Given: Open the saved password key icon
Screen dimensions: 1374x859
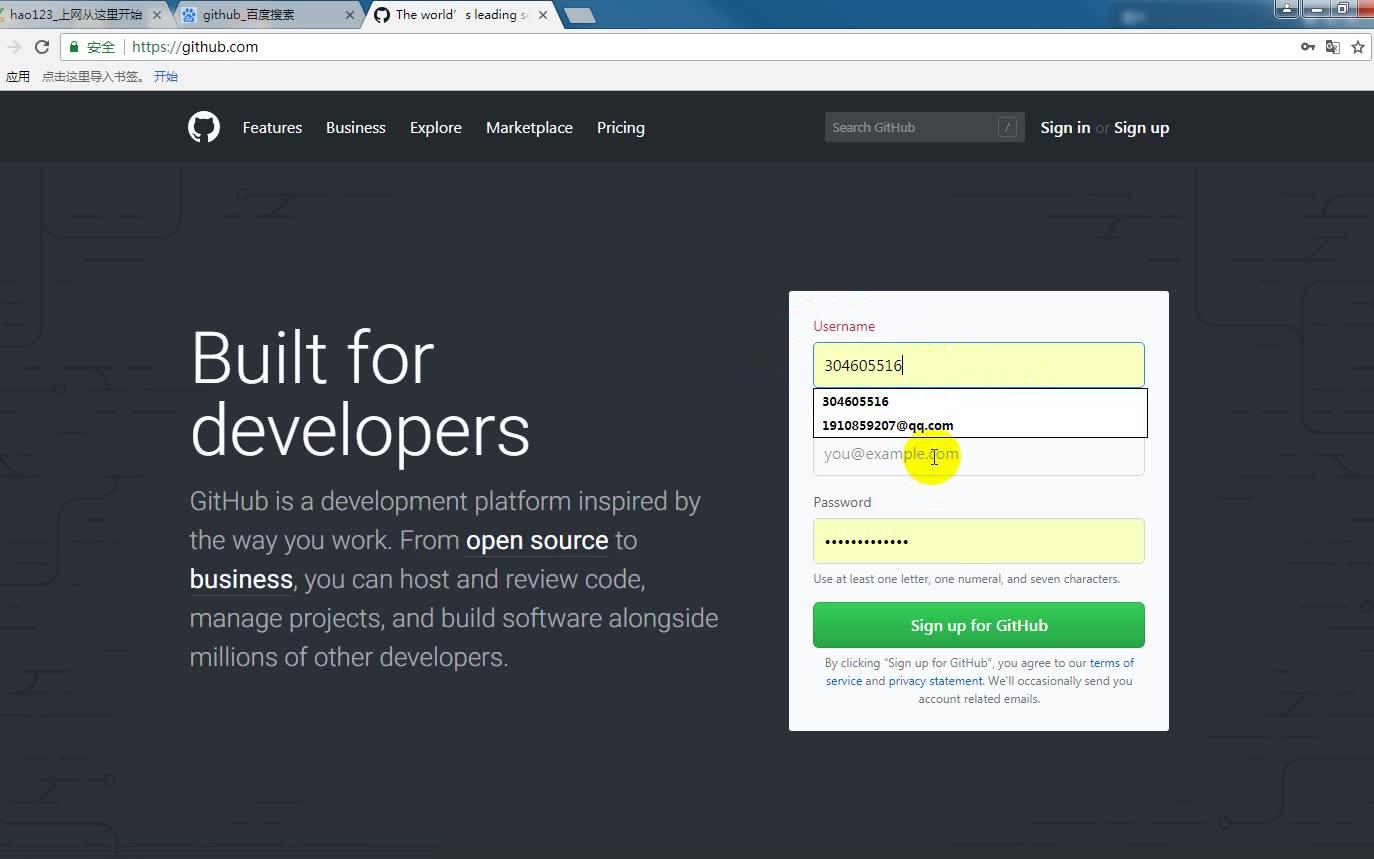Looking at the screenshot, I should click(x=1307, y=47).
